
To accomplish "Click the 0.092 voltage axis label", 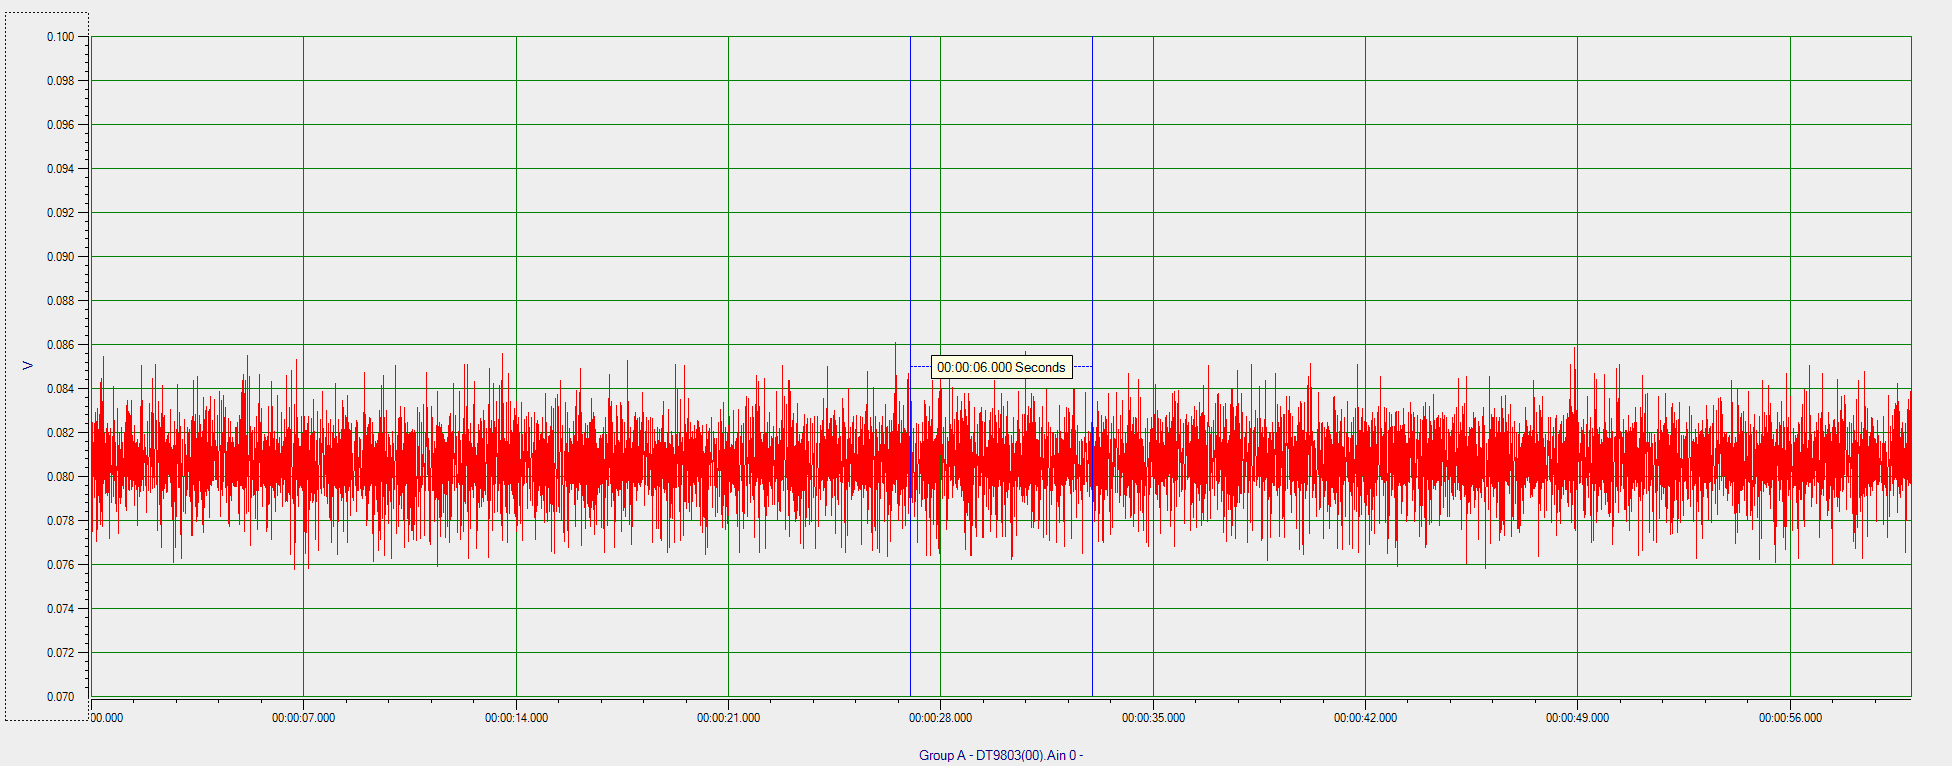I will (x=60, y=213).
